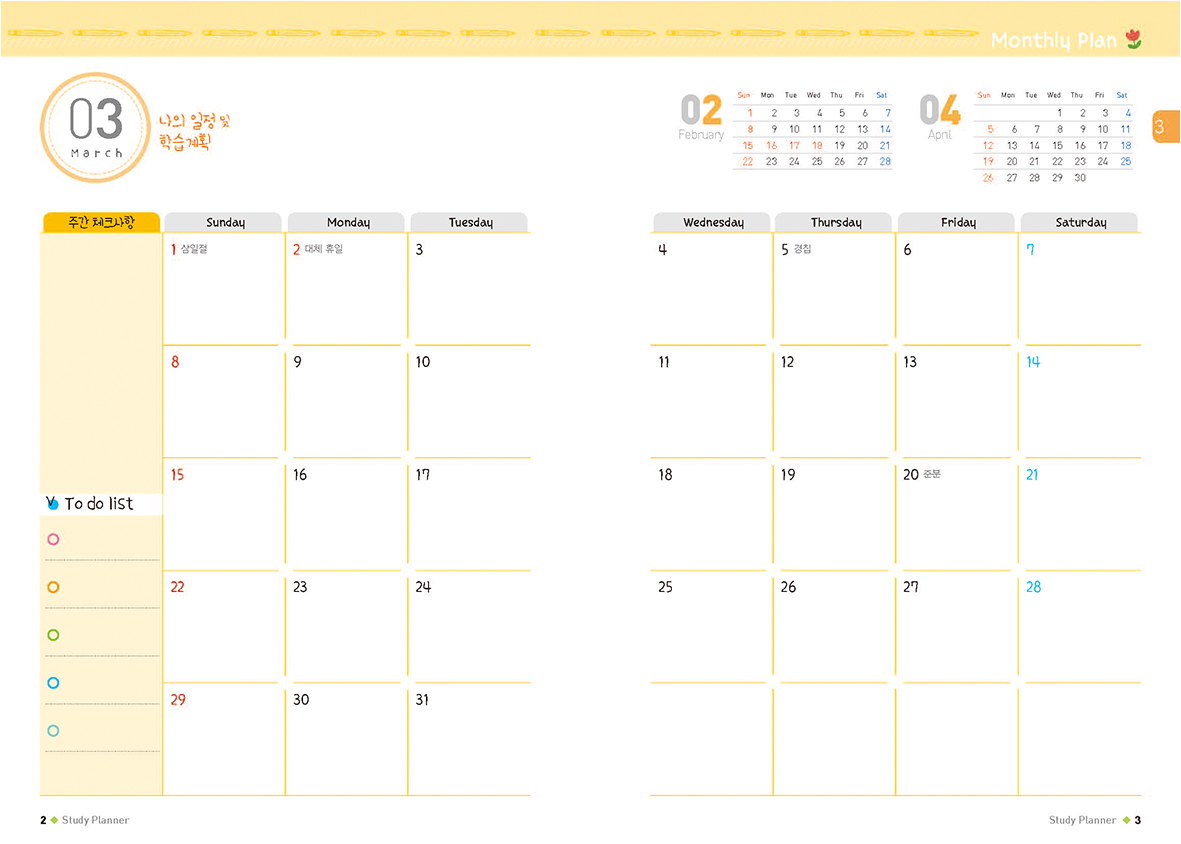Select the yellow 주간 체크사항 column header
Viewport: 1181px width, 844px height.
(x=100, y=222)
